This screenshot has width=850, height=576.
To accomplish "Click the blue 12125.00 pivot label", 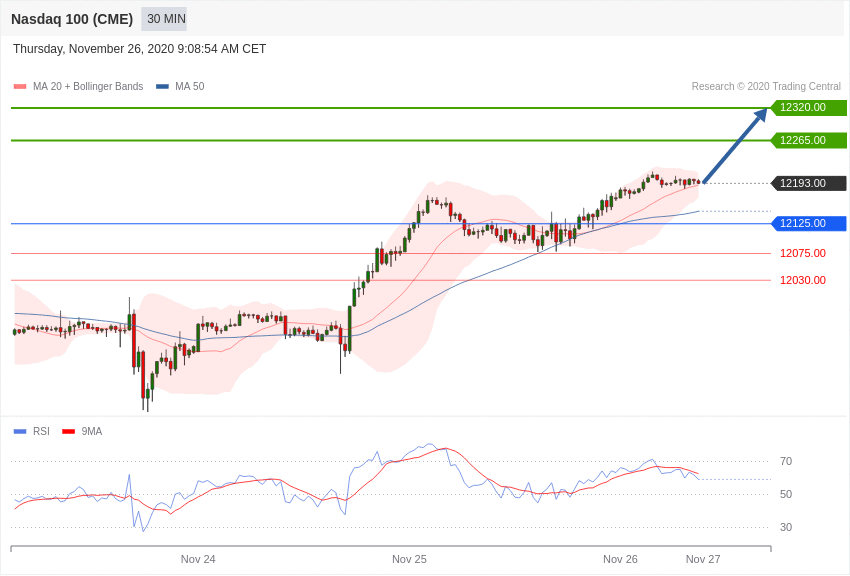I will (x=808, y=223).
